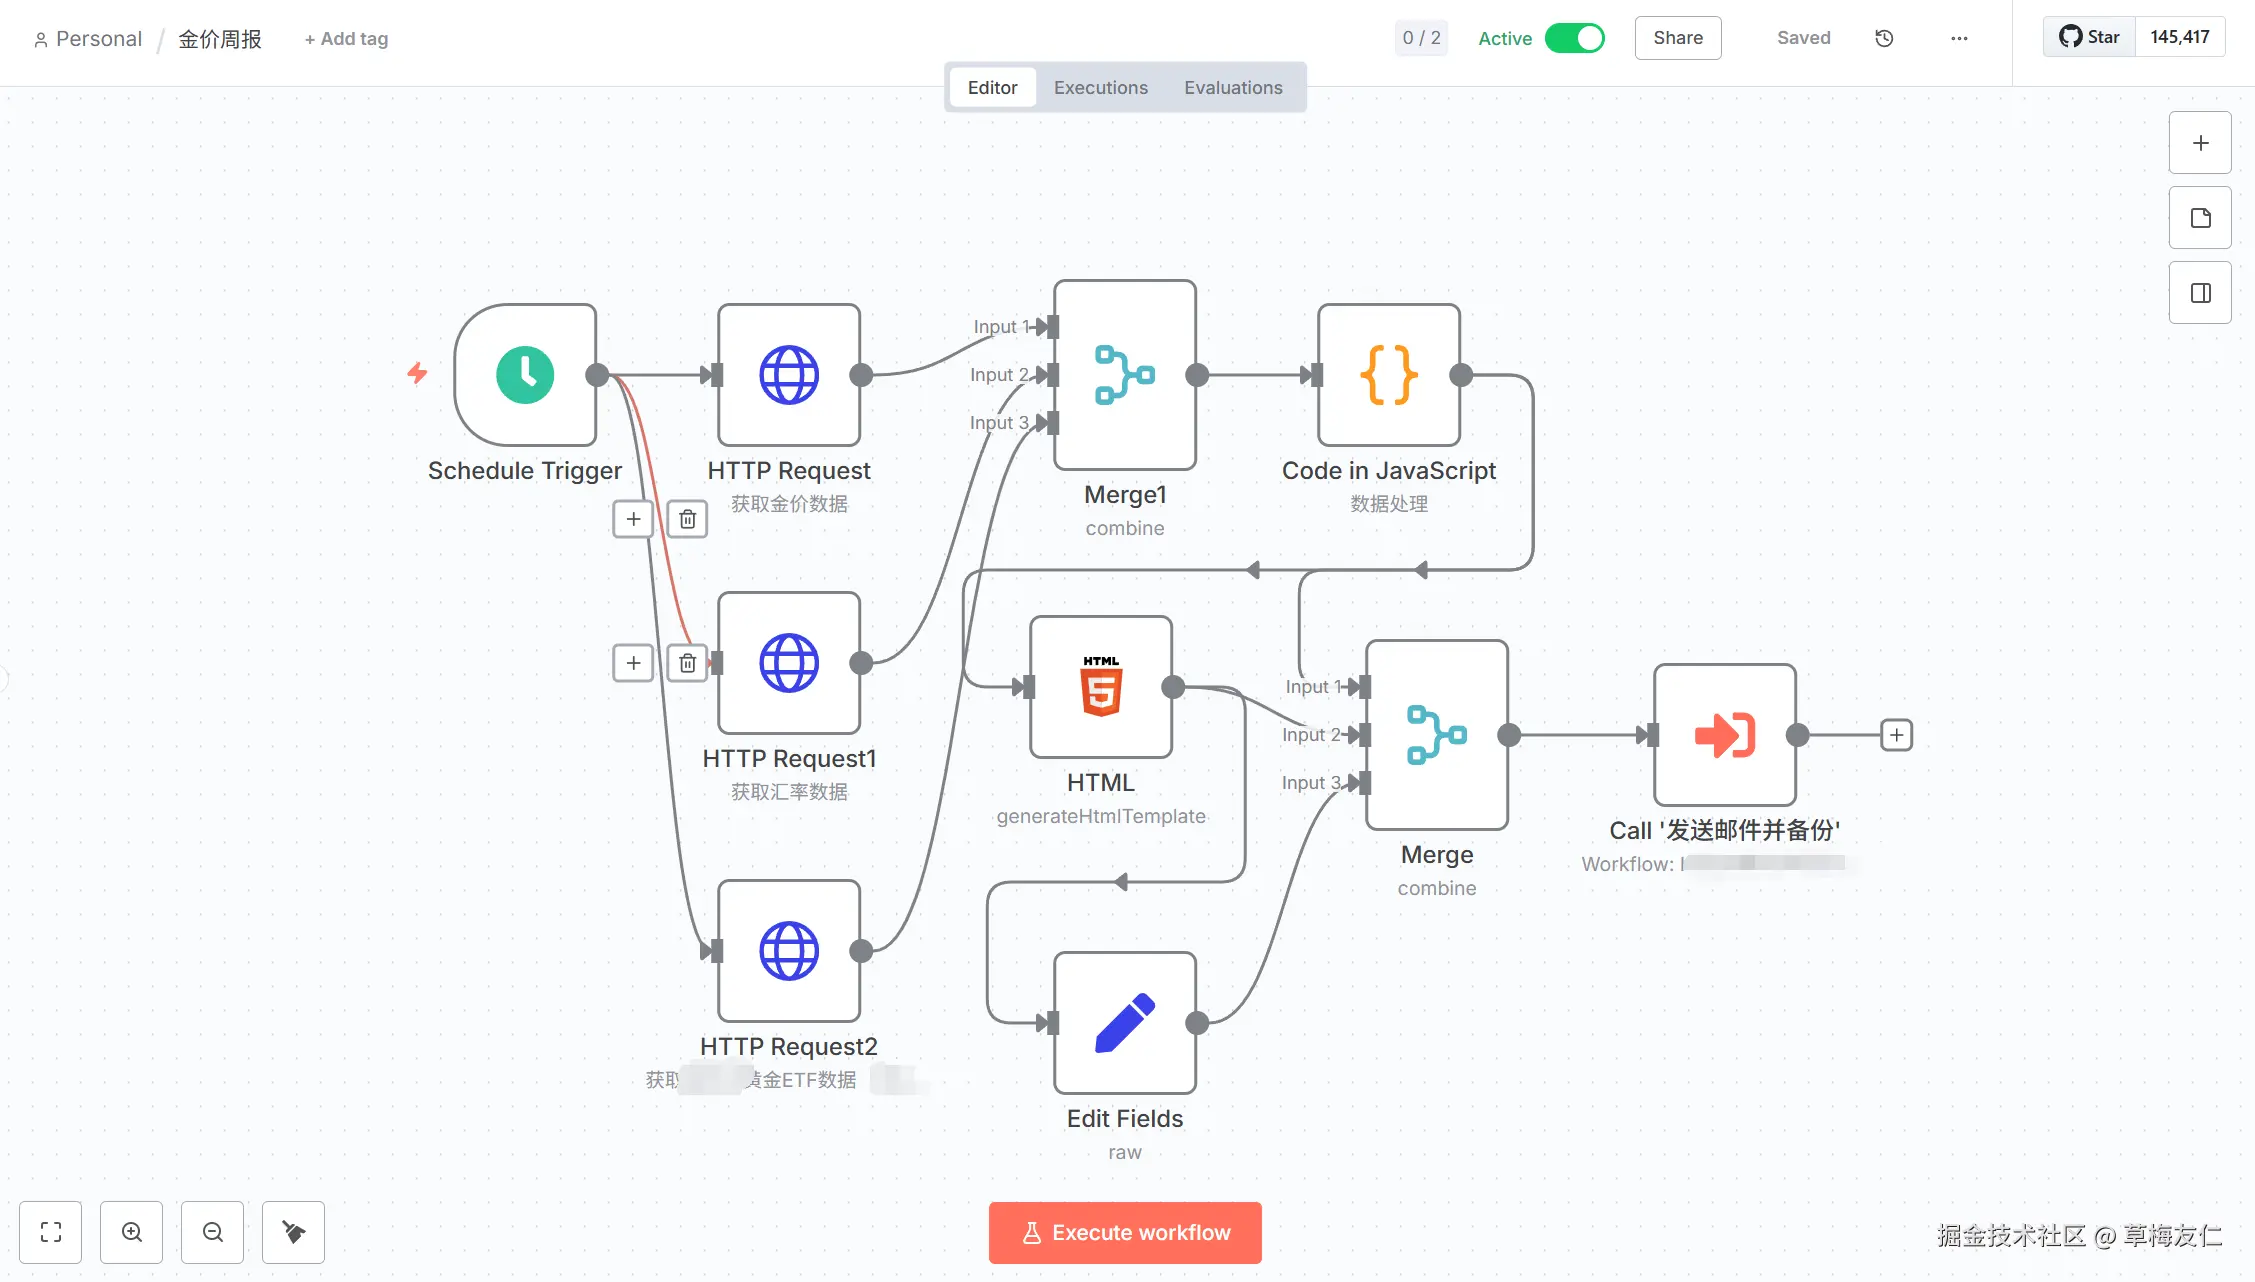Tidy up workflow with broom icon
The height and width of the screenshot is (1282, 2255).
point(293,1232)
